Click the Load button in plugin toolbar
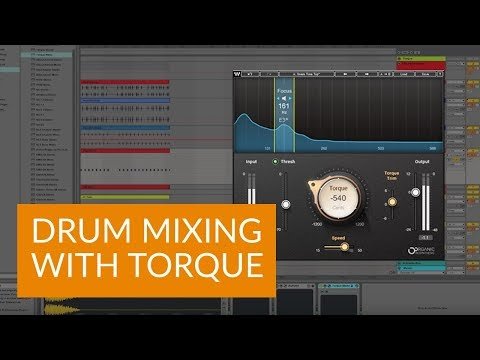 coord(404,74)
